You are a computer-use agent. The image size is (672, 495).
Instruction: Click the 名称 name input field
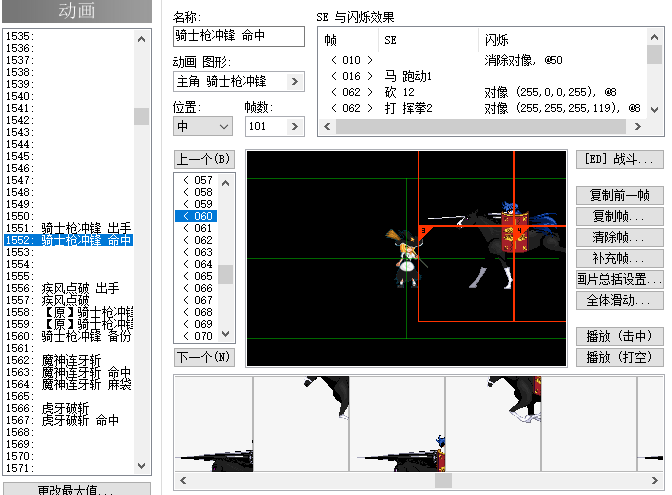(x=239, y=36)
